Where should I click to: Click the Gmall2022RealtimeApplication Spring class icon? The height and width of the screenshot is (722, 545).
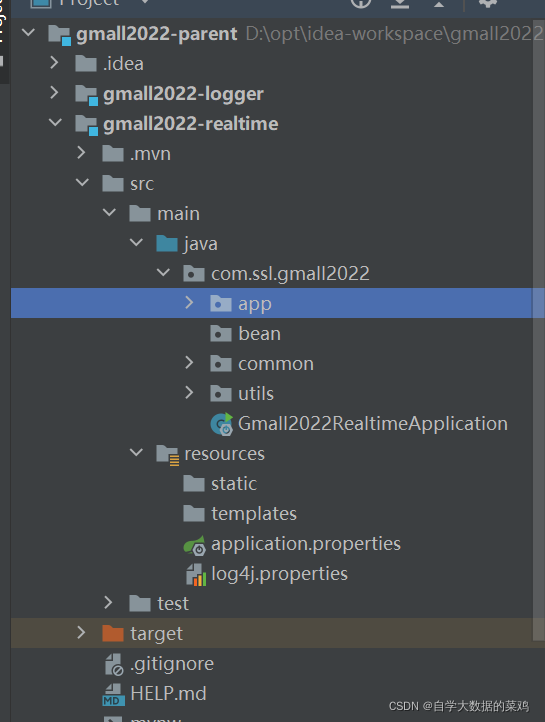tap(222, 424)
